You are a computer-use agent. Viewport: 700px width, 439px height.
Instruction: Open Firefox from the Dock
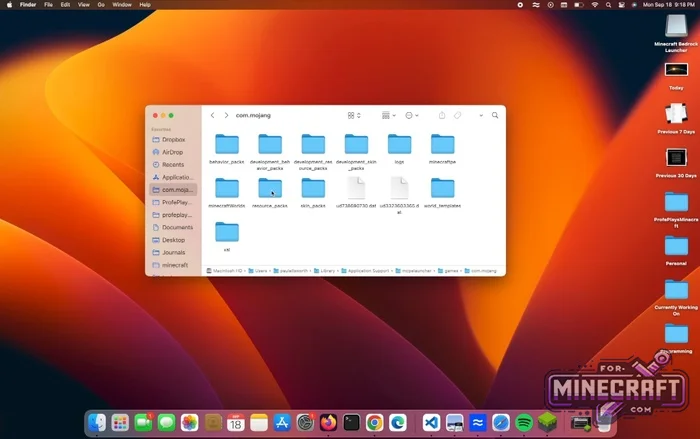tap(328, 423)
